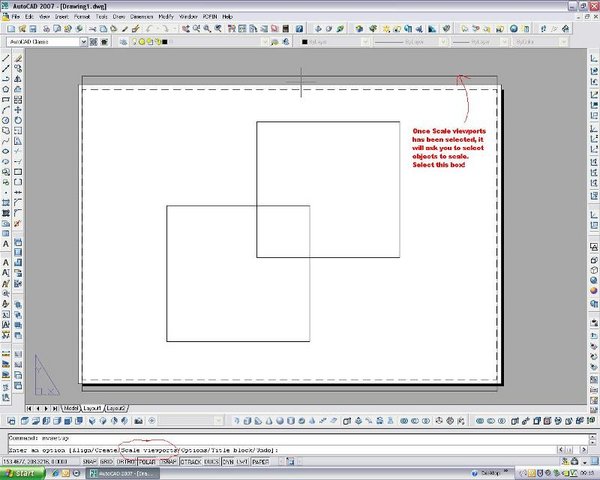600x480 pixels.
Task: Switch to the Layout2 tab
Action: coord(116,408)
